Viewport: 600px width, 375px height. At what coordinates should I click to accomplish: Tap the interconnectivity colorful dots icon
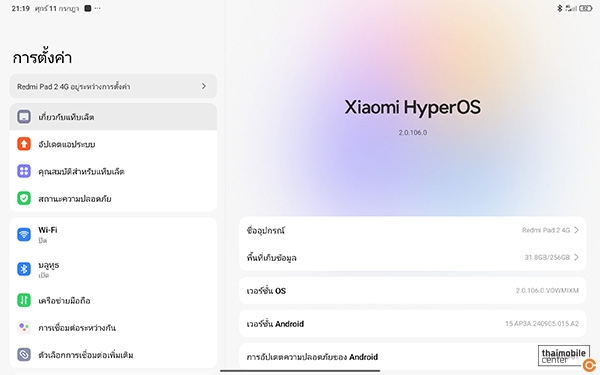24,328
